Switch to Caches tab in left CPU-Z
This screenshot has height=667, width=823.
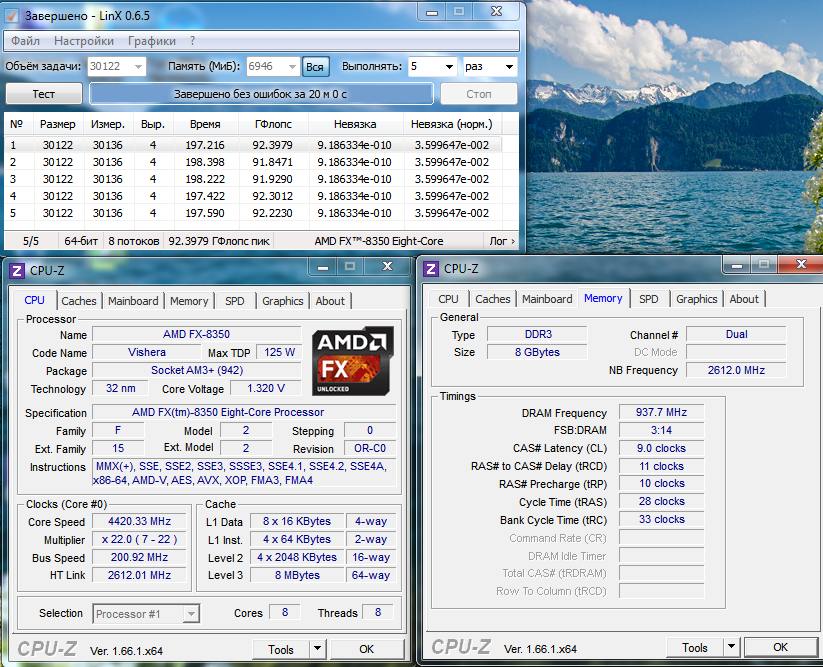(79, 301)
